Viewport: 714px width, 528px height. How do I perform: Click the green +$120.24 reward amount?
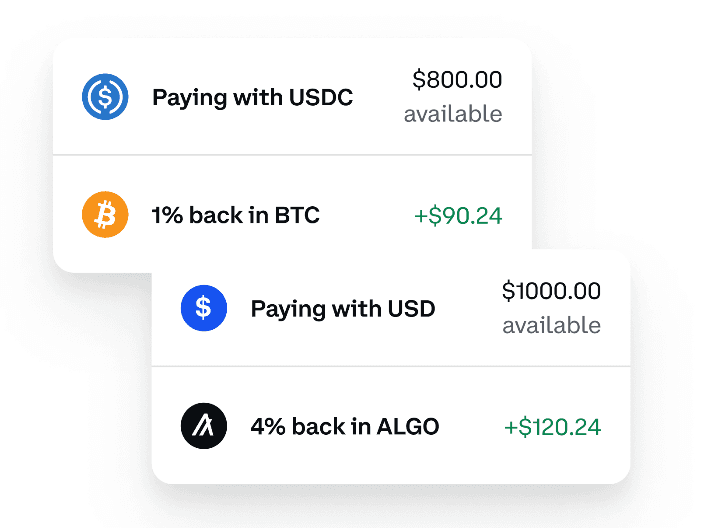(x=552, y=427)
